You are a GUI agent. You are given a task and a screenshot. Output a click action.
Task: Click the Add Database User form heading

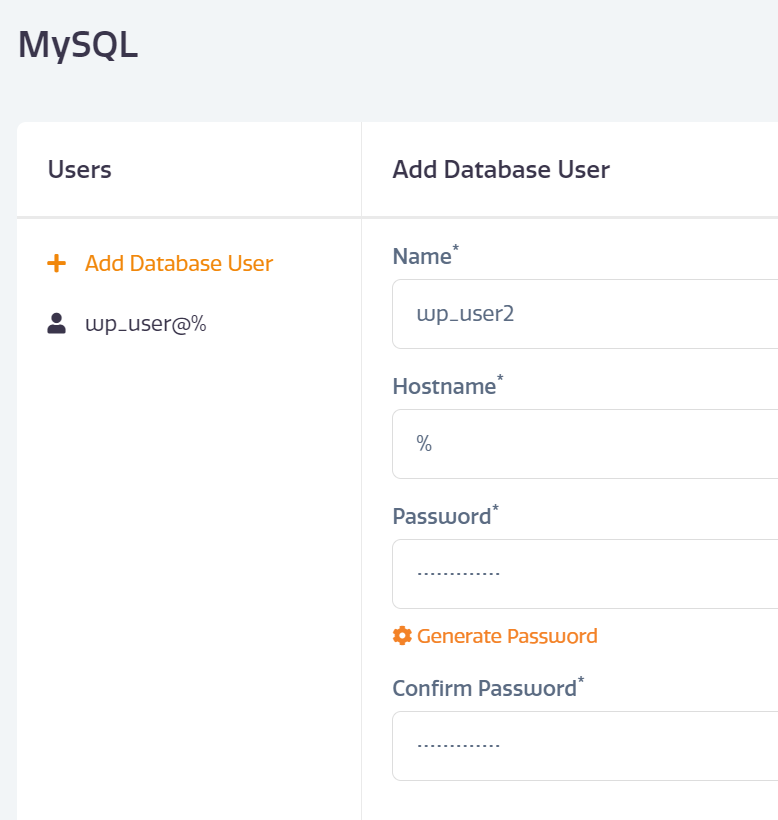(501, 169)
